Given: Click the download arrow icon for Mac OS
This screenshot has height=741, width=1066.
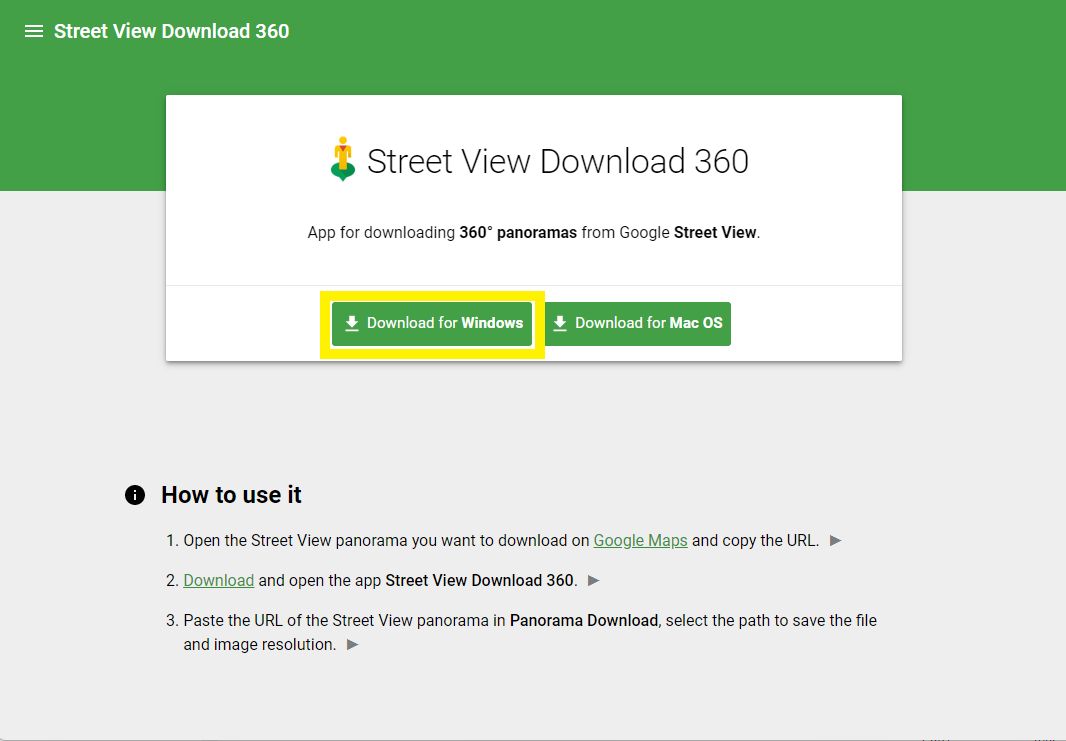Looking at the screenshot, I should click(560, 323).
